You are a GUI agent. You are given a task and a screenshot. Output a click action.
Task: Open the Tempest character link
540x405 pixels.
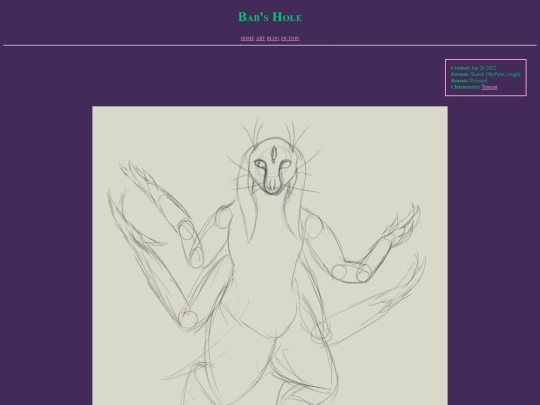489,87
